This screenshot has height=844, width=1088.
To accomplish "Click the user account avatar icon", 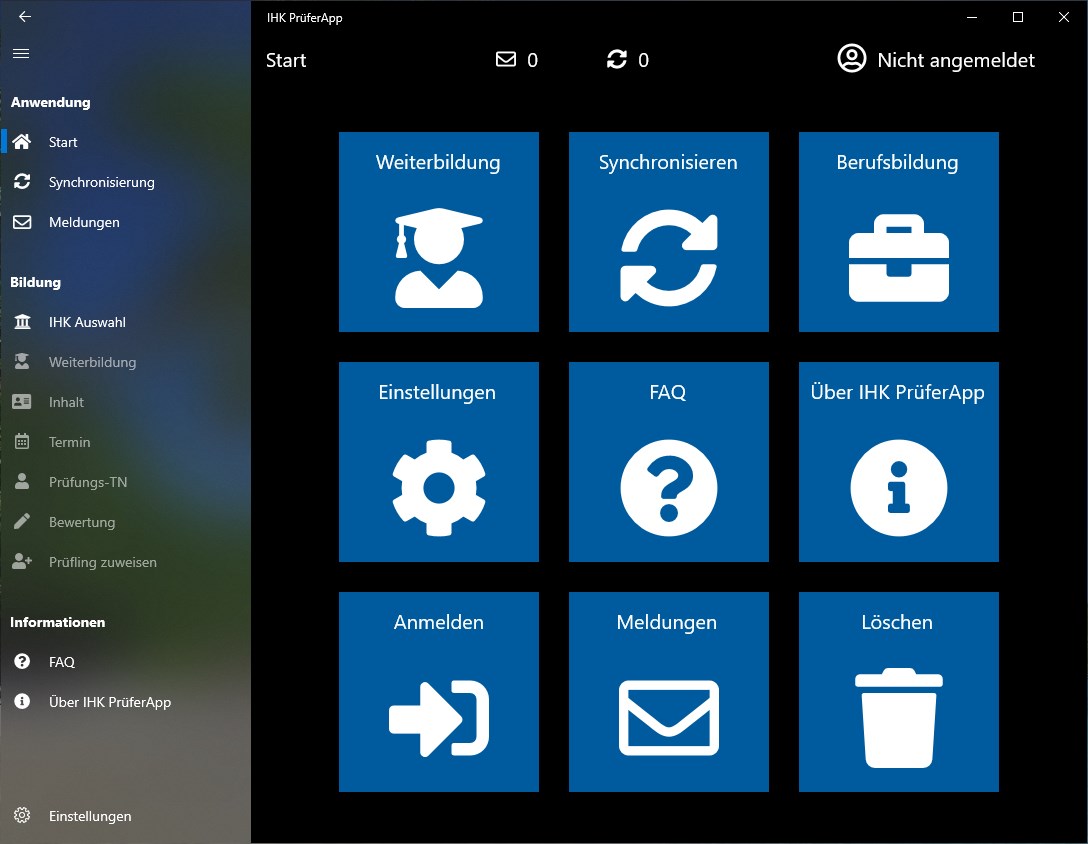I will 851,58.
